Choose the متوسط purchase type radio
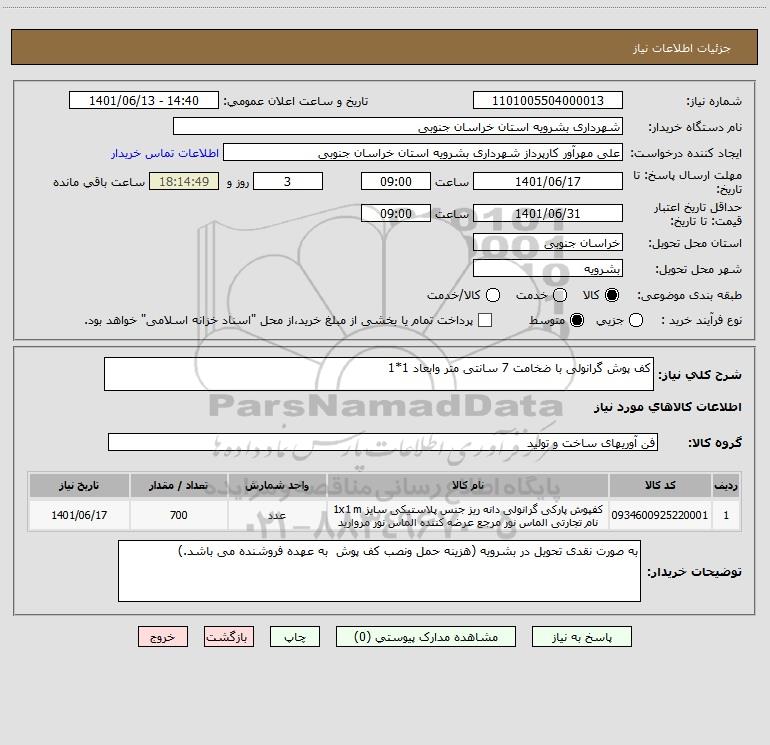 (x=577, y=320)
